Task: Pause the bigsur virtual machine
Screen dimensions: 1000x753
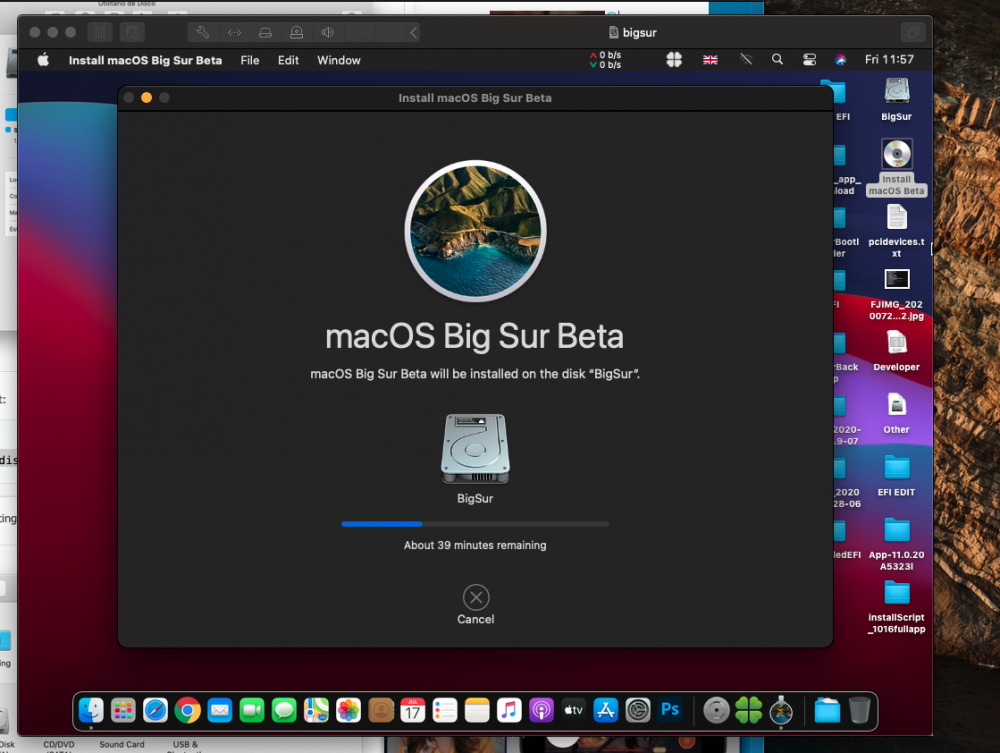Action: tap(100, 32)
